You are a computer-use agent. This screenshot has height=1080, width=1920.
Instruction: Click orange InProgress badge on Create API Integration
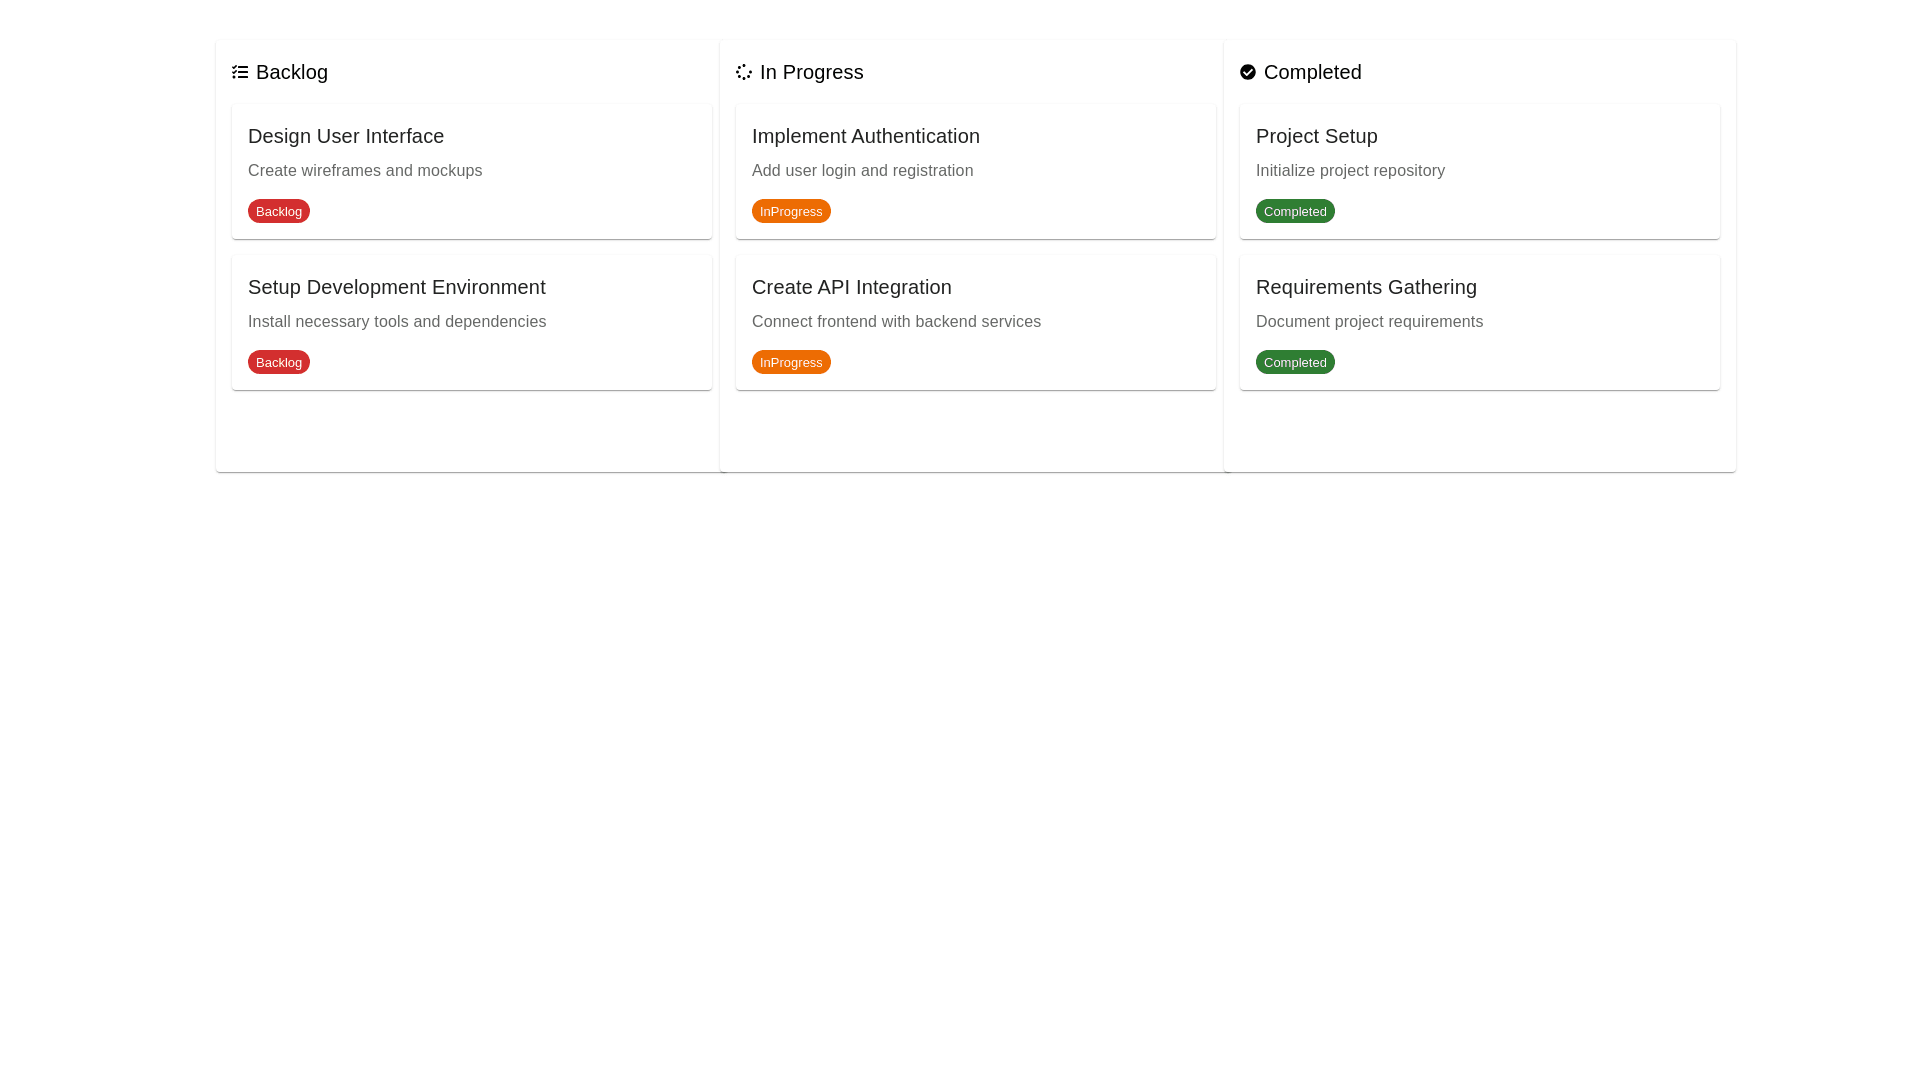point(791,362)
